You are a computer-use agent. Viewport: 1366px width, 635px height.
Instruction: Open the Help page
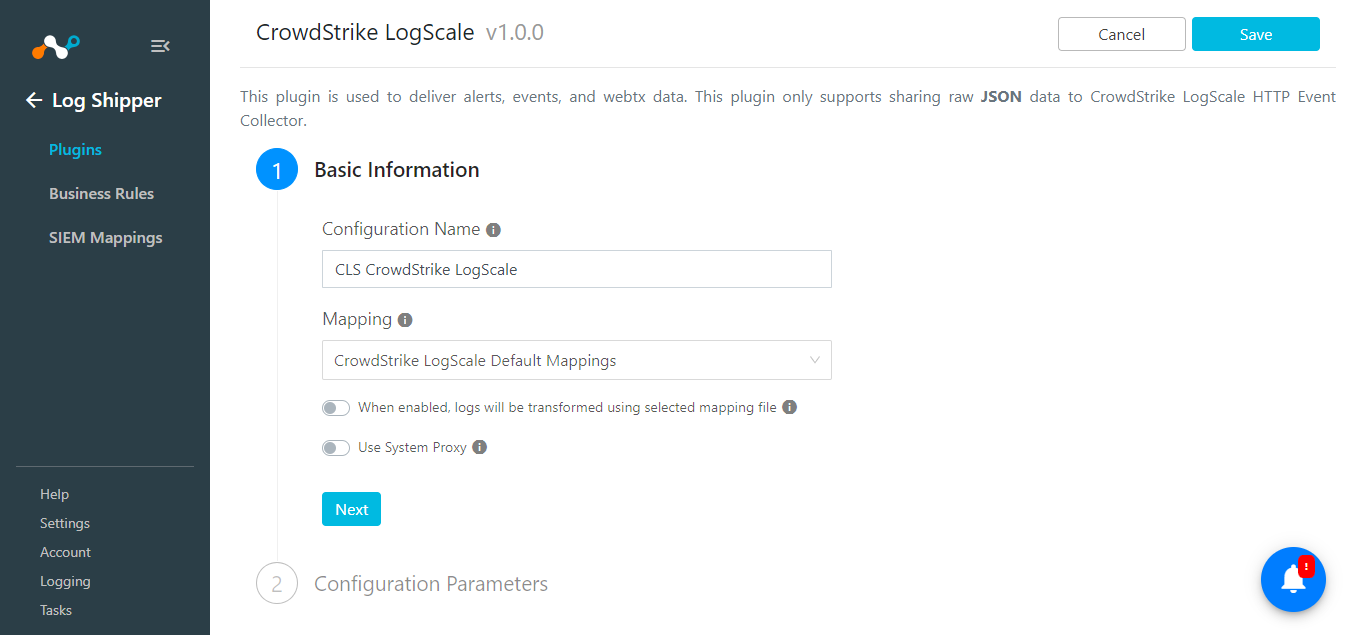coord(54,494)
